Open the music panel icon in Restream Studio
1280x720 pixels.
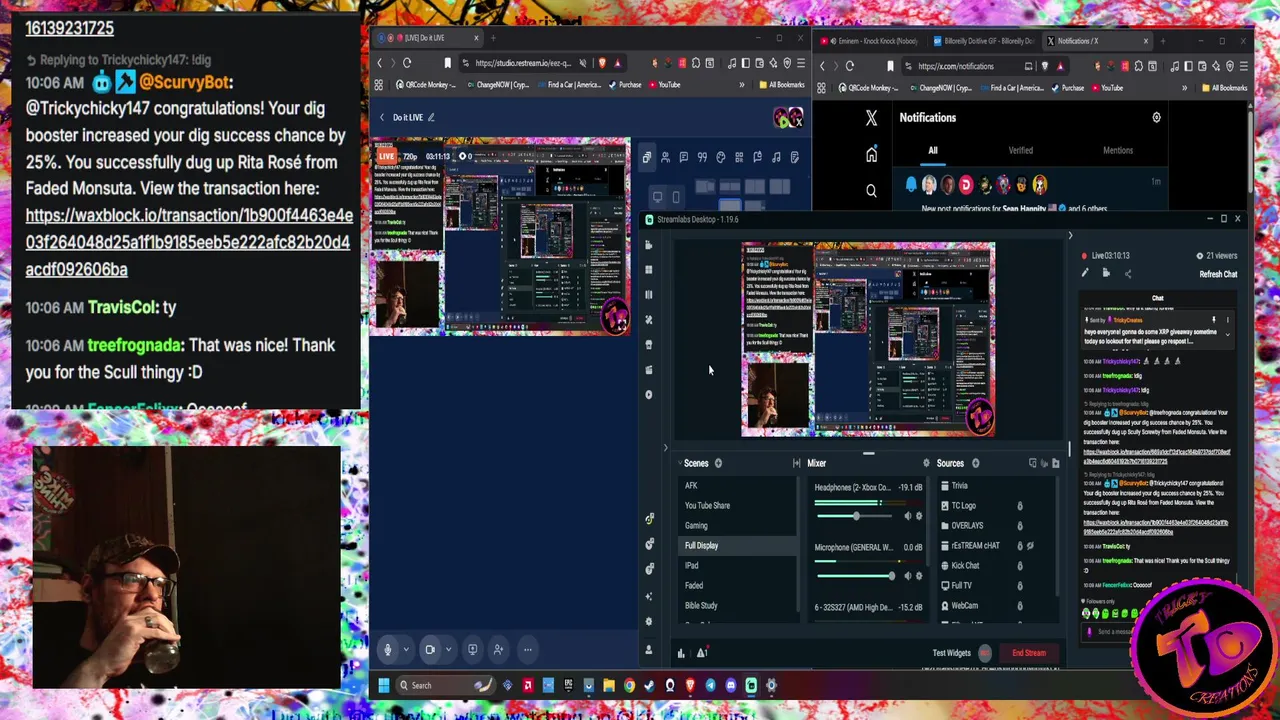[776, 157]
